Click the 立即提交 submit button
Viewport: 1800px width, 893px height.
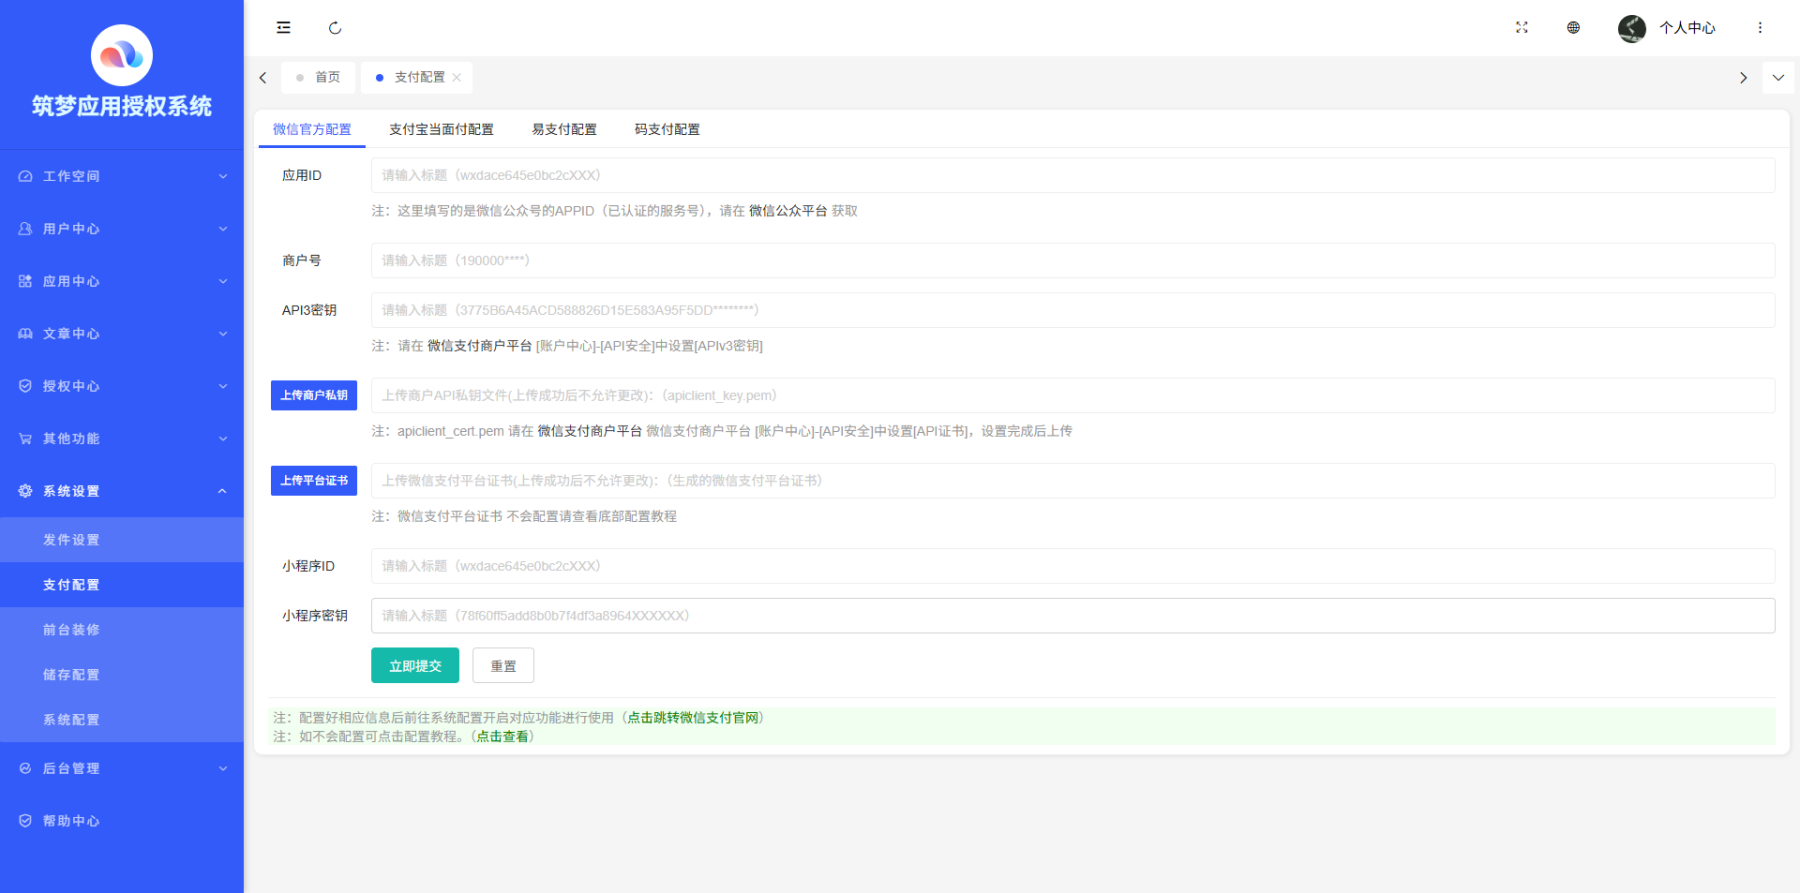[415, 666]
